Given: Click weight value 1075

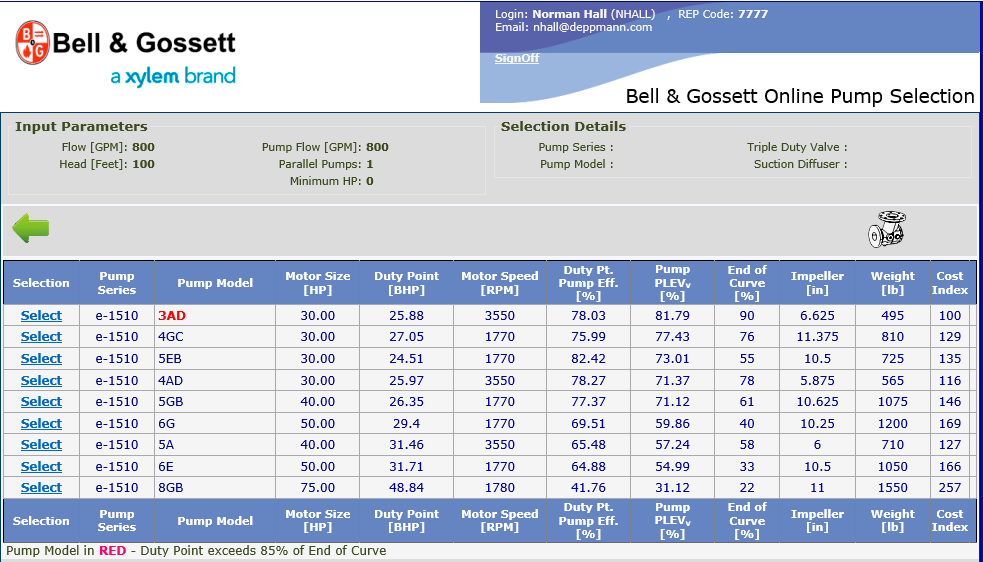Looking at the screenshot, I should (x=893, y=401).
